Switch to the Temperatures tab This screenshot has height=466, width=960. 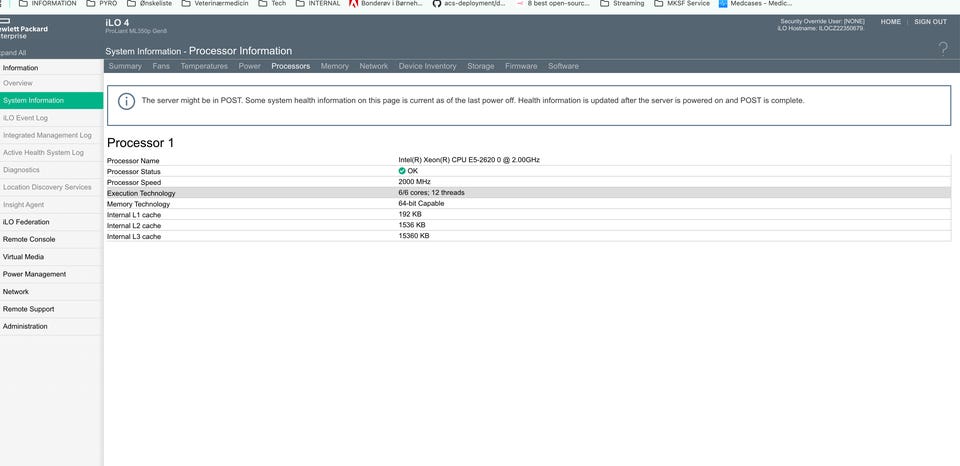(x=204, y=66)
